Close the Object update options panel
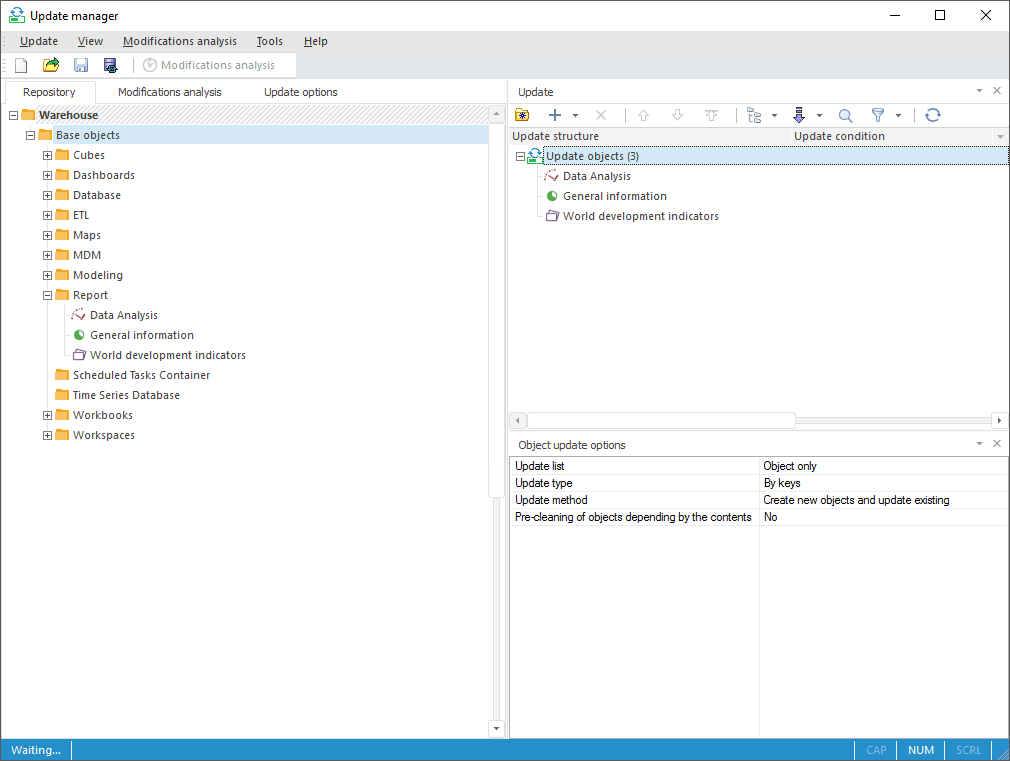Image resolution: width=1010 pixels, height=761 pixels. coord(996,444)
